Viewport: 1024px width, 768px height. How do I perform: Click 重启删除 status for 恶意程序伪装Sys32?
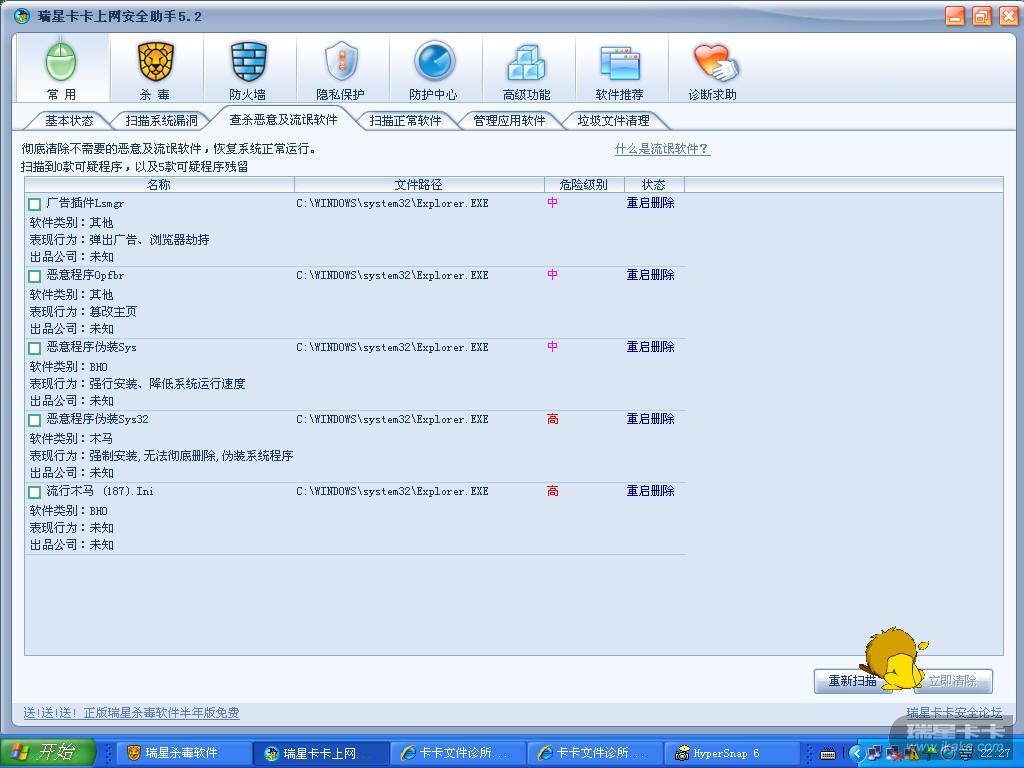pos(650,419)
